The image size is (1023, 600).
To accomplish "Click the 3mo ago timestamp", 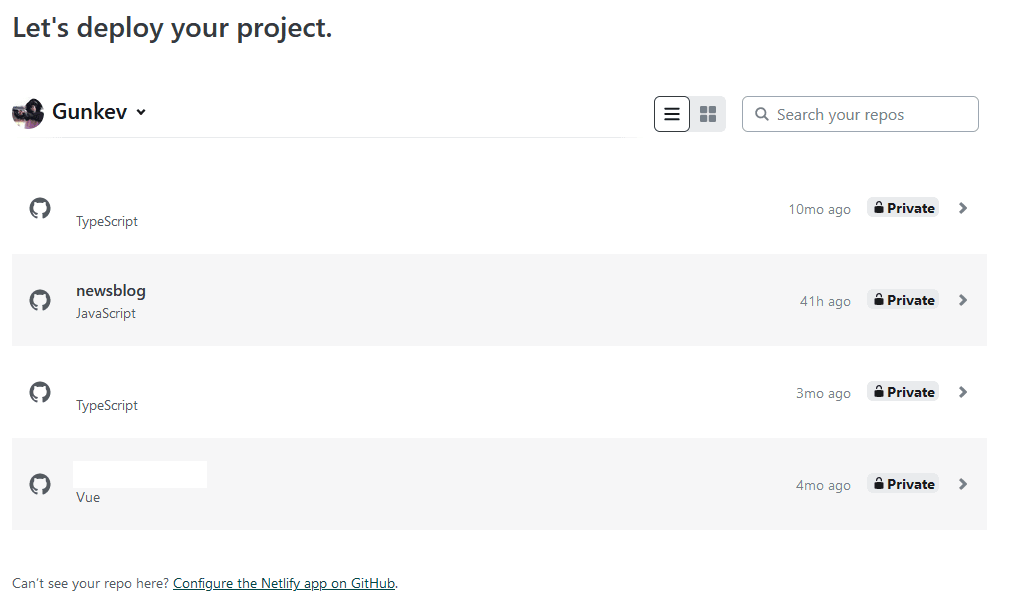I will (x=823, y=392).
